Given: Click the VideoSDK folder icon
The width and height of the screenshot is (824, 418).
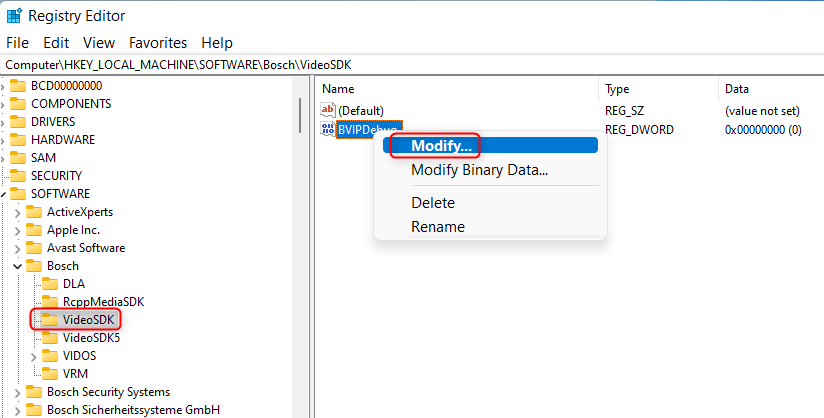Looking at the screenshot, I should click(49, 320).
